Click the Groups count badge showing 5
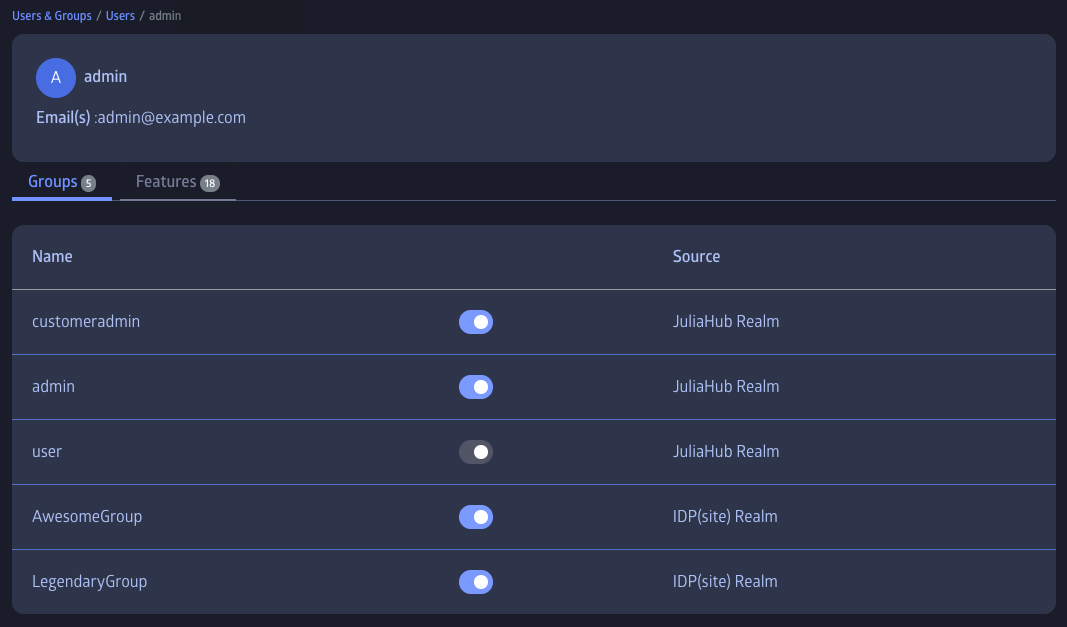This screenshot has height=627, width=1067. tap(89, 183)
